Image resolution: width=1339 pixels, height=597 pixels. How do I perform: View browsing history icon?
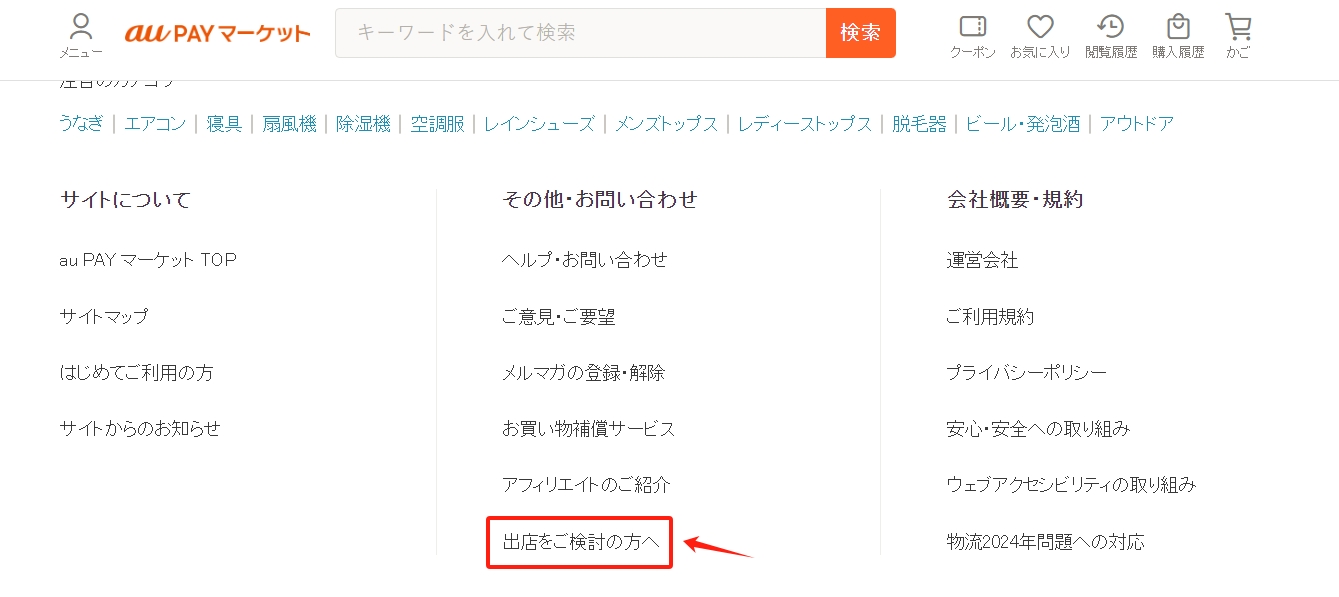click(x=1111, y=35)
